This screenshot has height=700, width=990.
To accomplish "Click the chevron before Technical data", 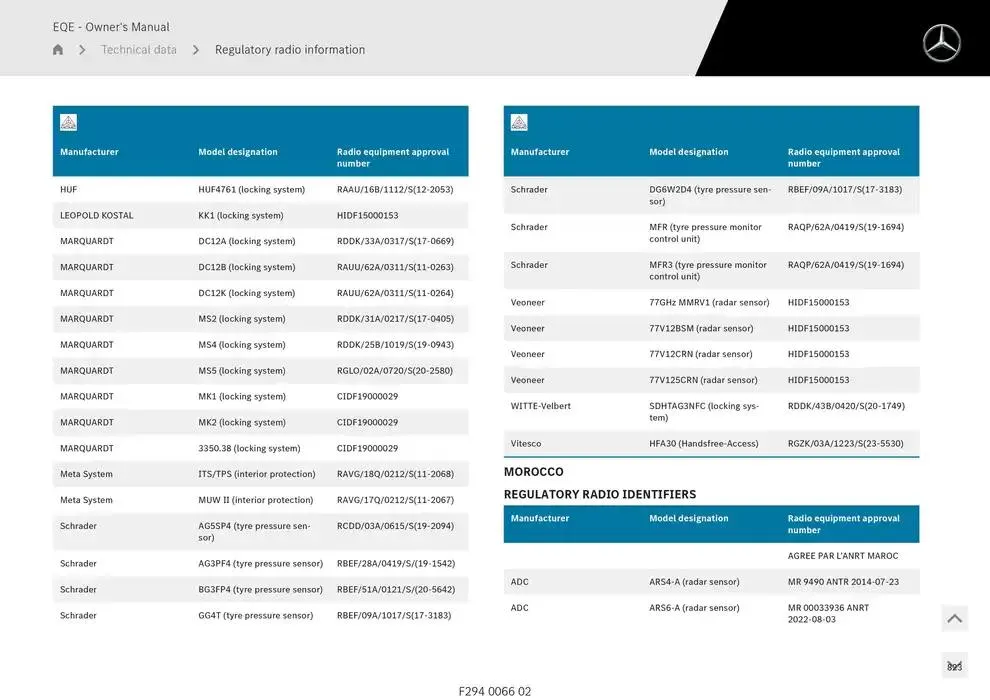I will (82, 50).
